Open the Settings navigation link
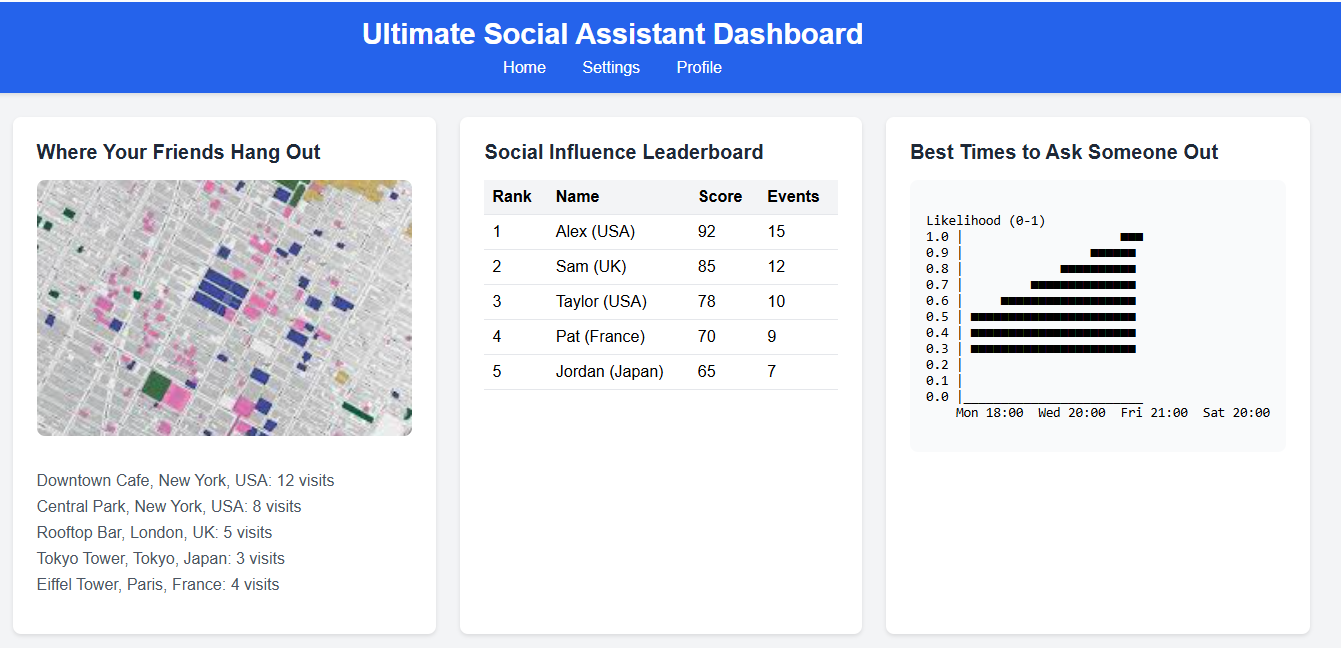 (x=611, y=68)
